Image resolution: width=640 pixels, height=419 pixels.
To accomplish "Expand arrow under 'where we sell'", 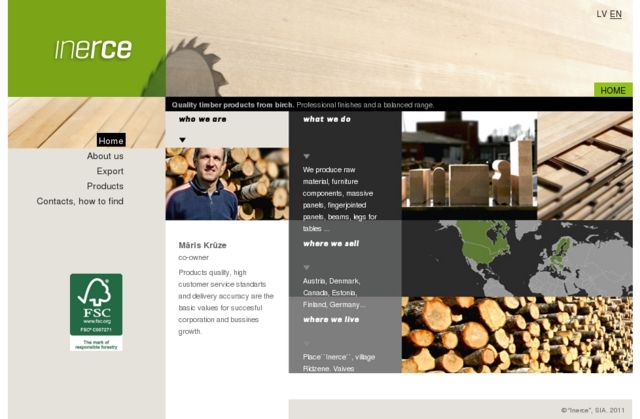I will click(x=307, y=267).
